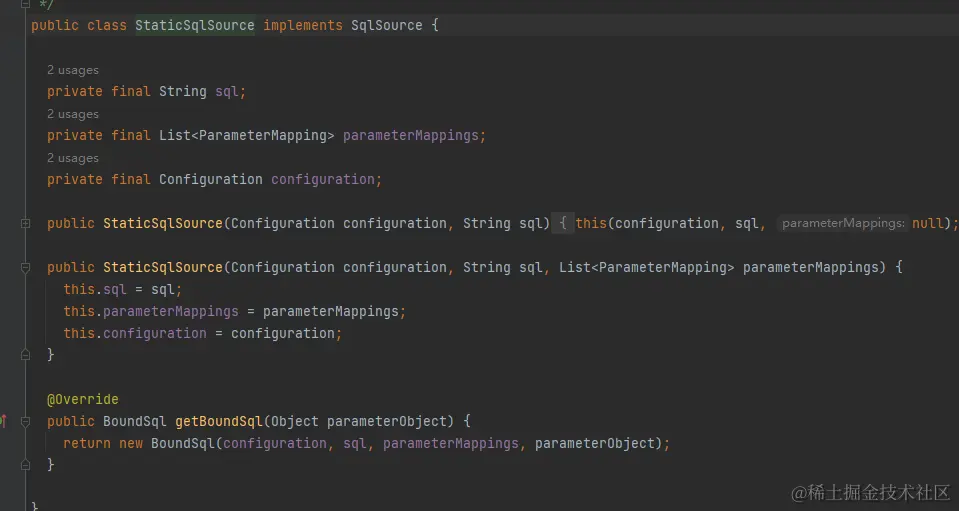Click the parameterObject argument in new BoundSql call

(594, 444)
